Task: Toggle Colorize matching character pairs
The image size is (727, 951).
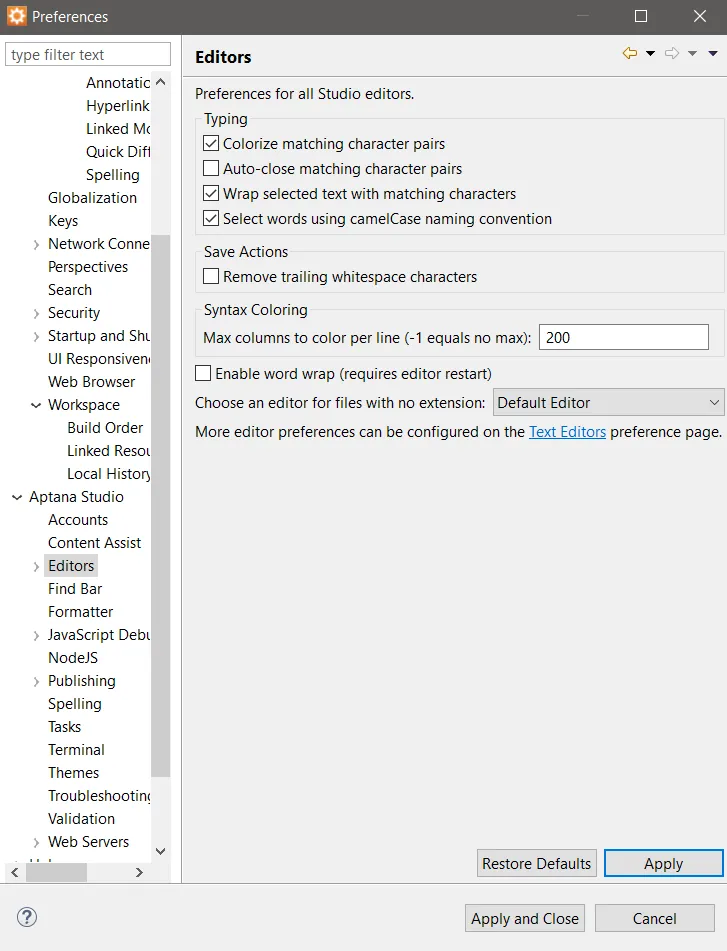Action: click(211, 144)
